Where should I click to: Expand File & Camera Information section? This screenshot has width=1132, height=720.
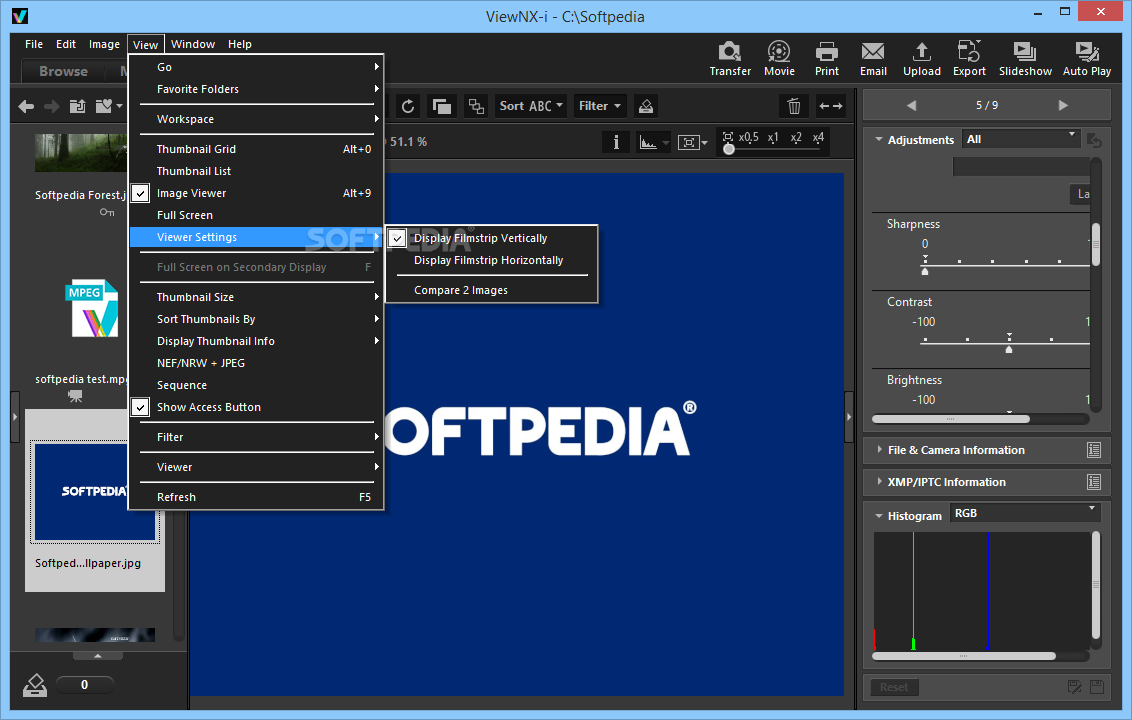point(879,449)
